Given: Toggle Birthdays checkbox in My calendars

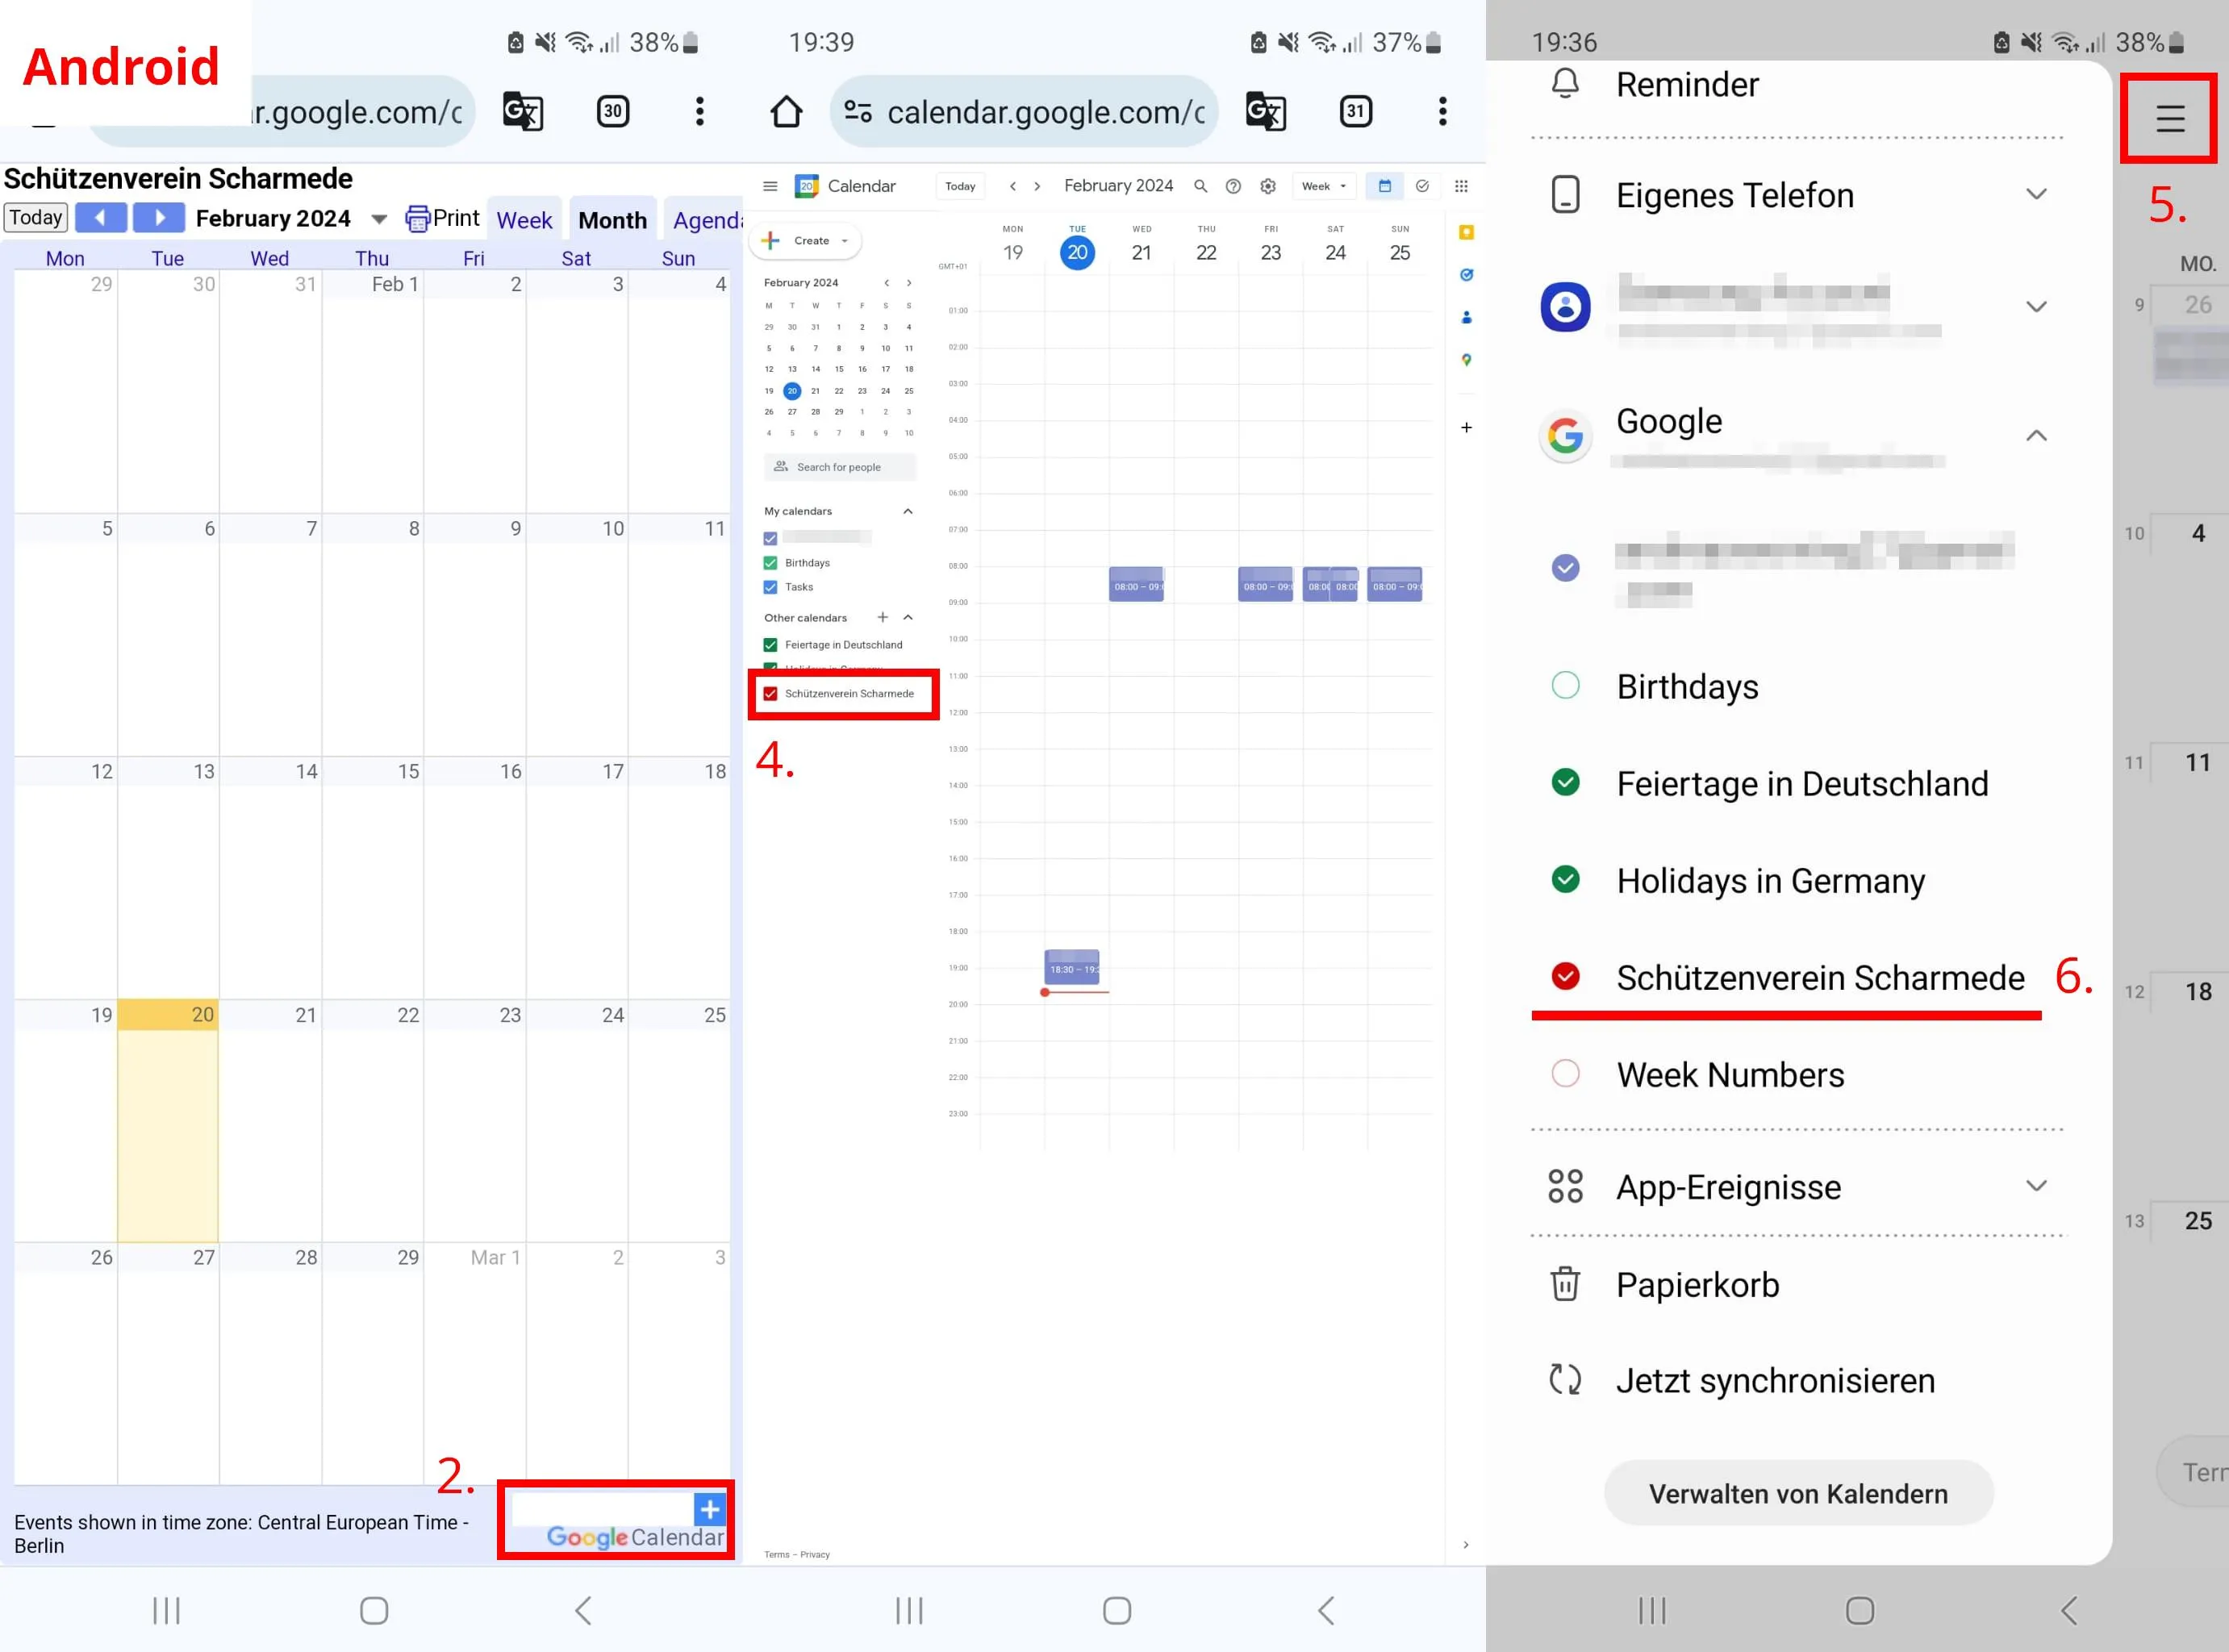Looking at the screenshot, I should click(770, 563).
